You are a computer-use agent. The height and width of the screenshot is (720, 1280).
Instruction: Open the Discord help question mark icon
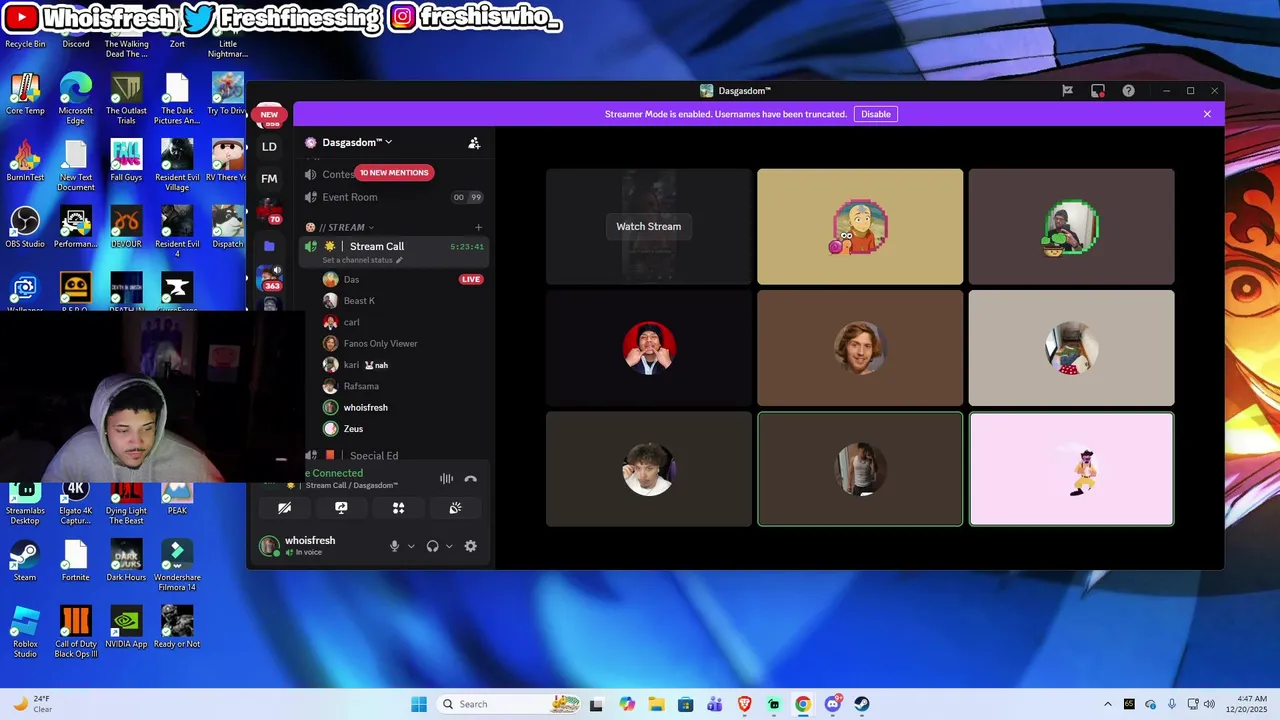point(1128,91)
